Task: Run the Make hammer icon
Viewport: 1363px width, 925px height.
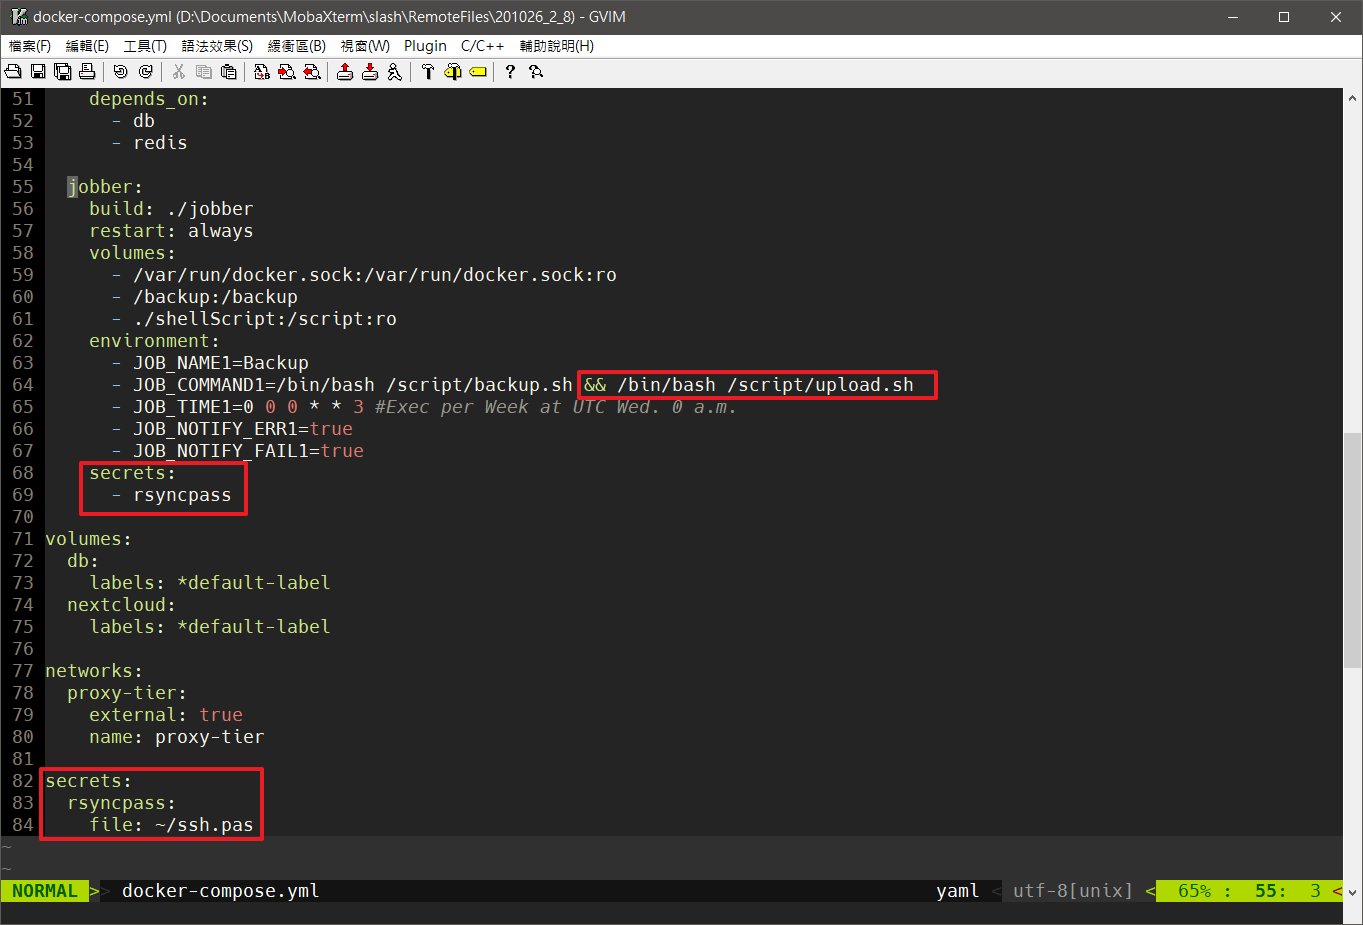Action: coord(428,71)
